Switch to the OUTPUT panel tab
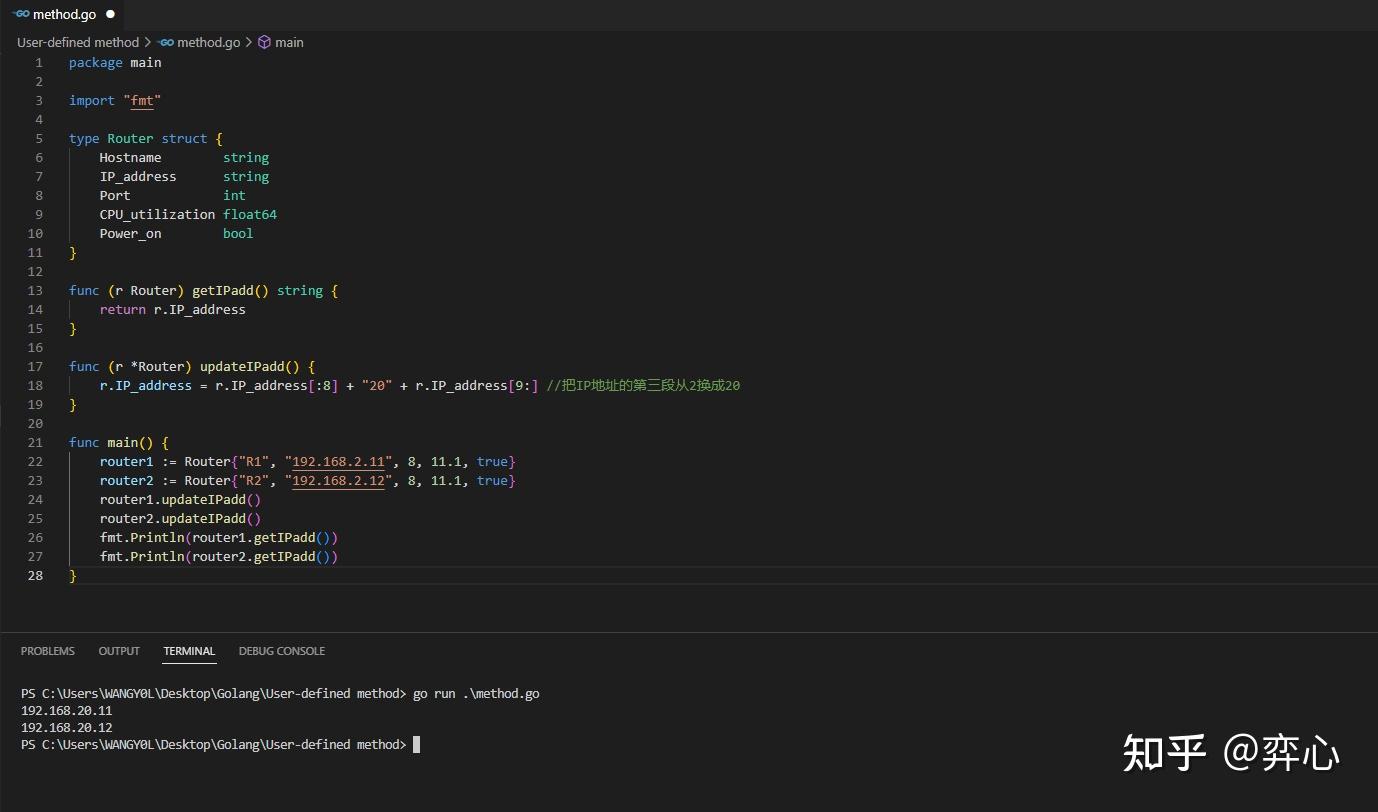The width and height of the screenshot is (1378, 812). point(119,651)
